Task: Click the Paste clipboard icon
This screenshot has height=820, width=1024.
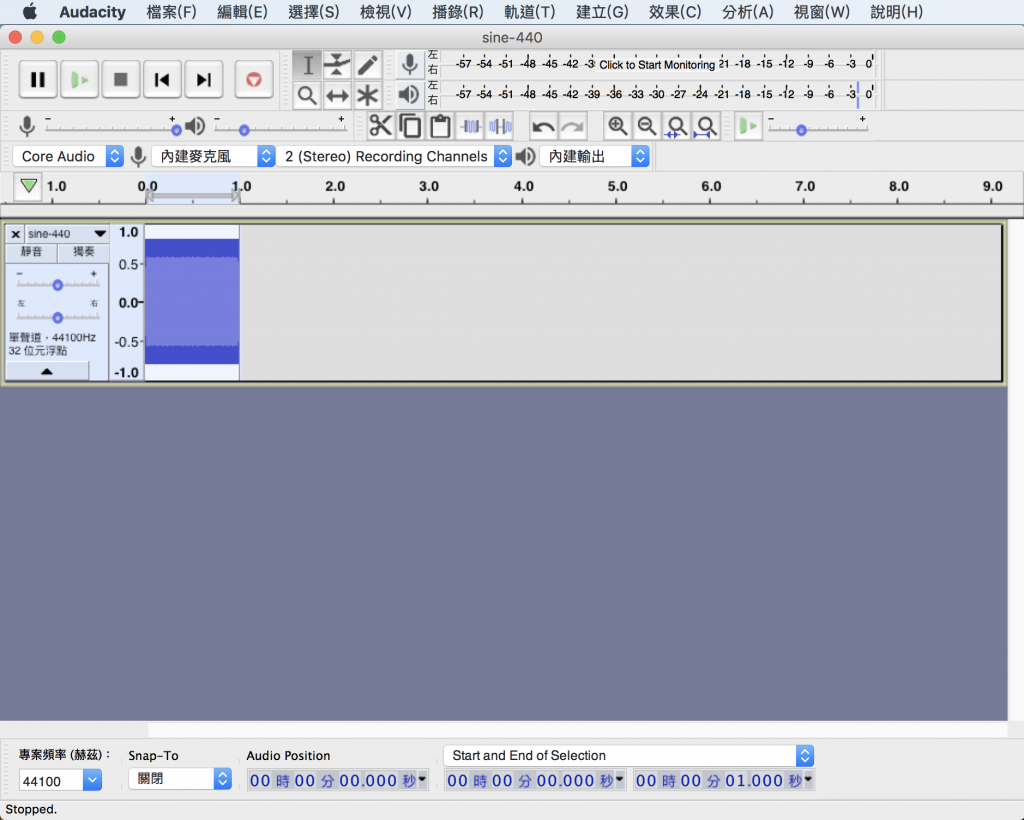Action: (440, 126)
